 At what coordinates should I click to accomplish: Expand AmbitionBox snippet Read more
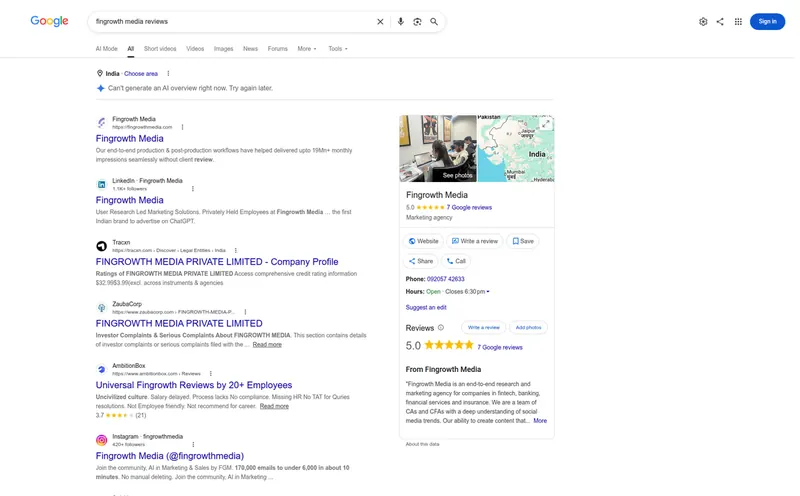[274, 406]
